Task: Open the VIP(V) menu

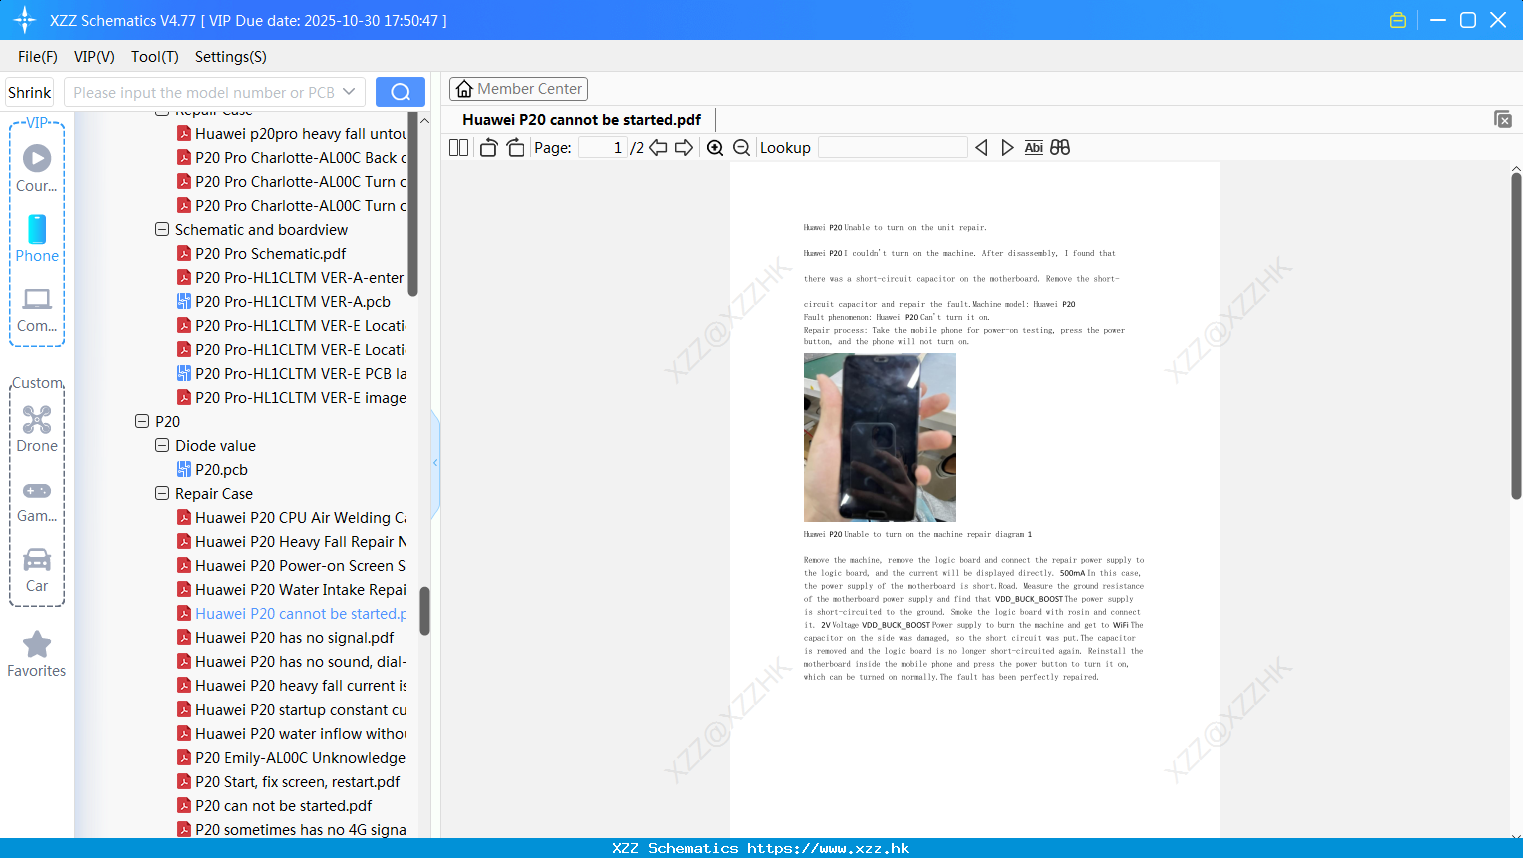Action: click(x=94, y=56)
